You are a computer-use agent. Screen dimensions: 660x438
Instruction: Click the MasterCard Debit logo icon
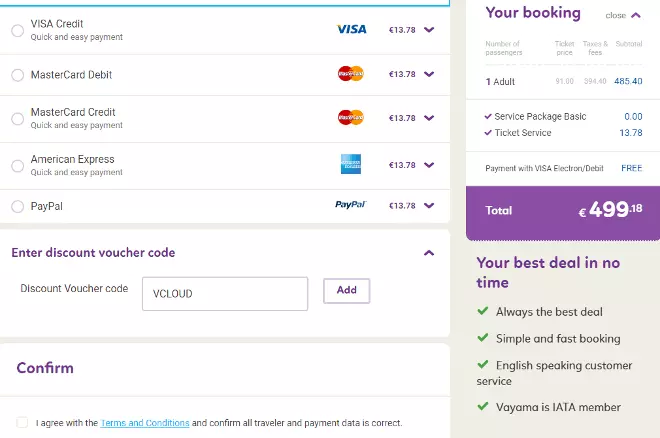[x=351, y=73]
